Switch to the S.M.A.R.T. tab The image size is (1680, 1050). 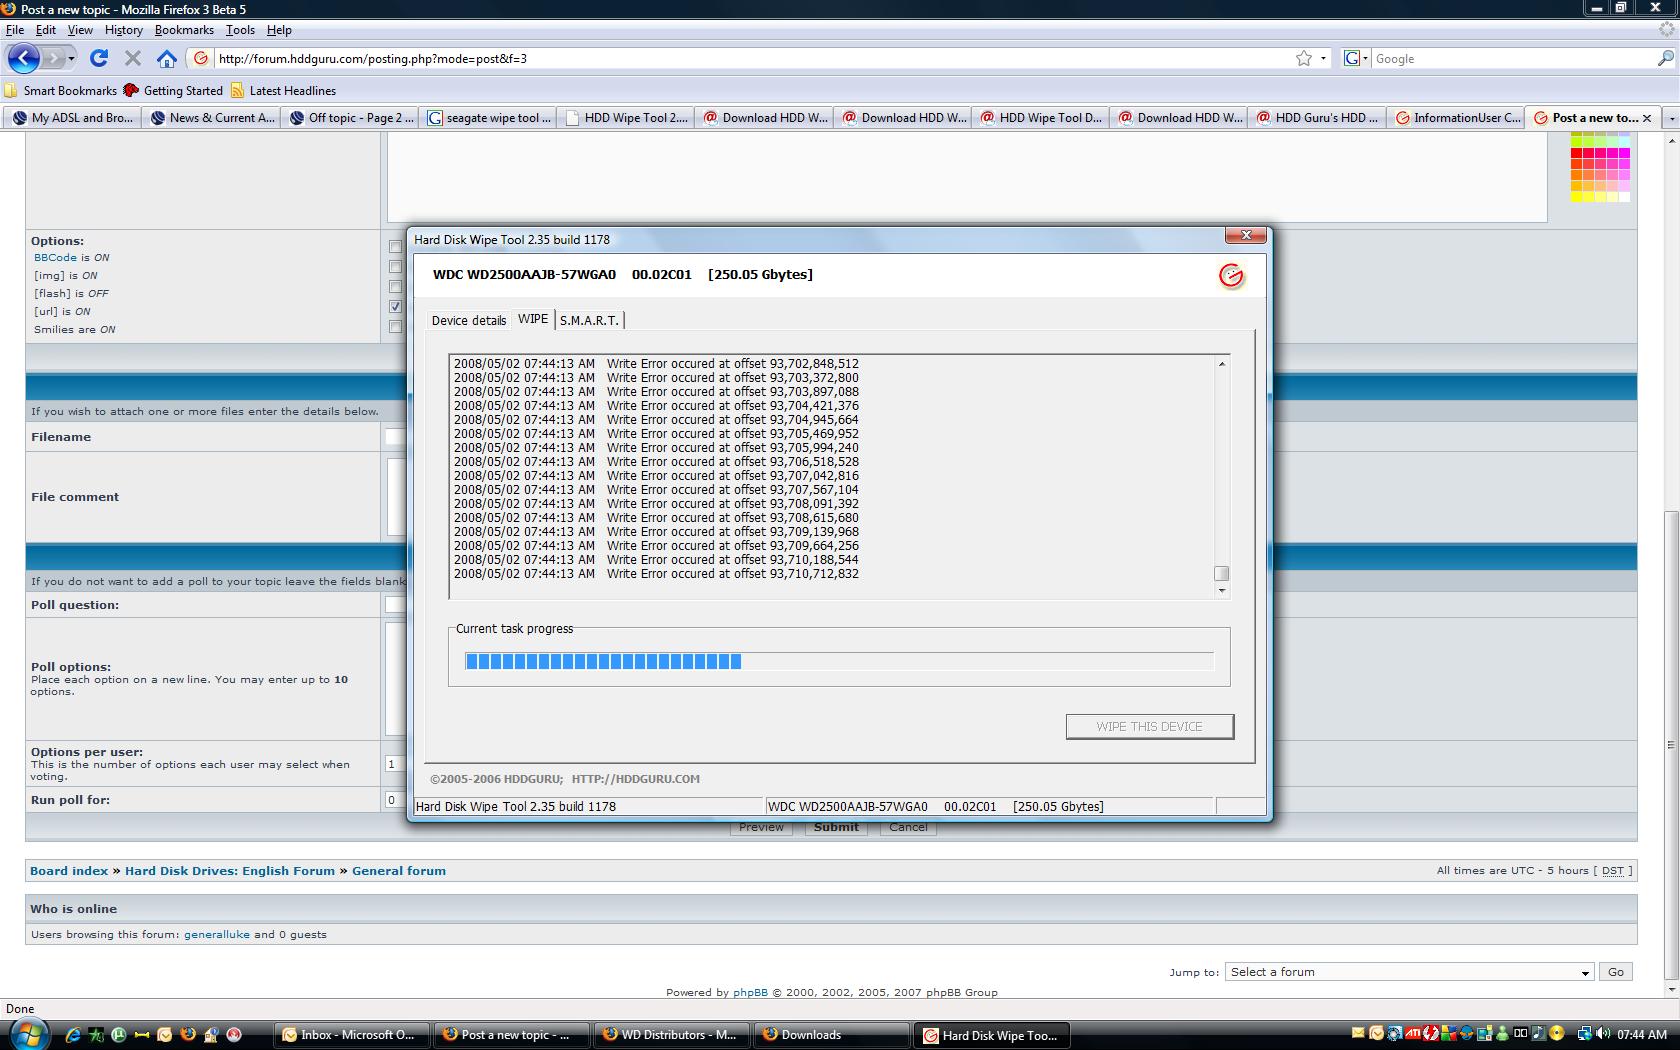pyautogui.click(x=589, y=320)
